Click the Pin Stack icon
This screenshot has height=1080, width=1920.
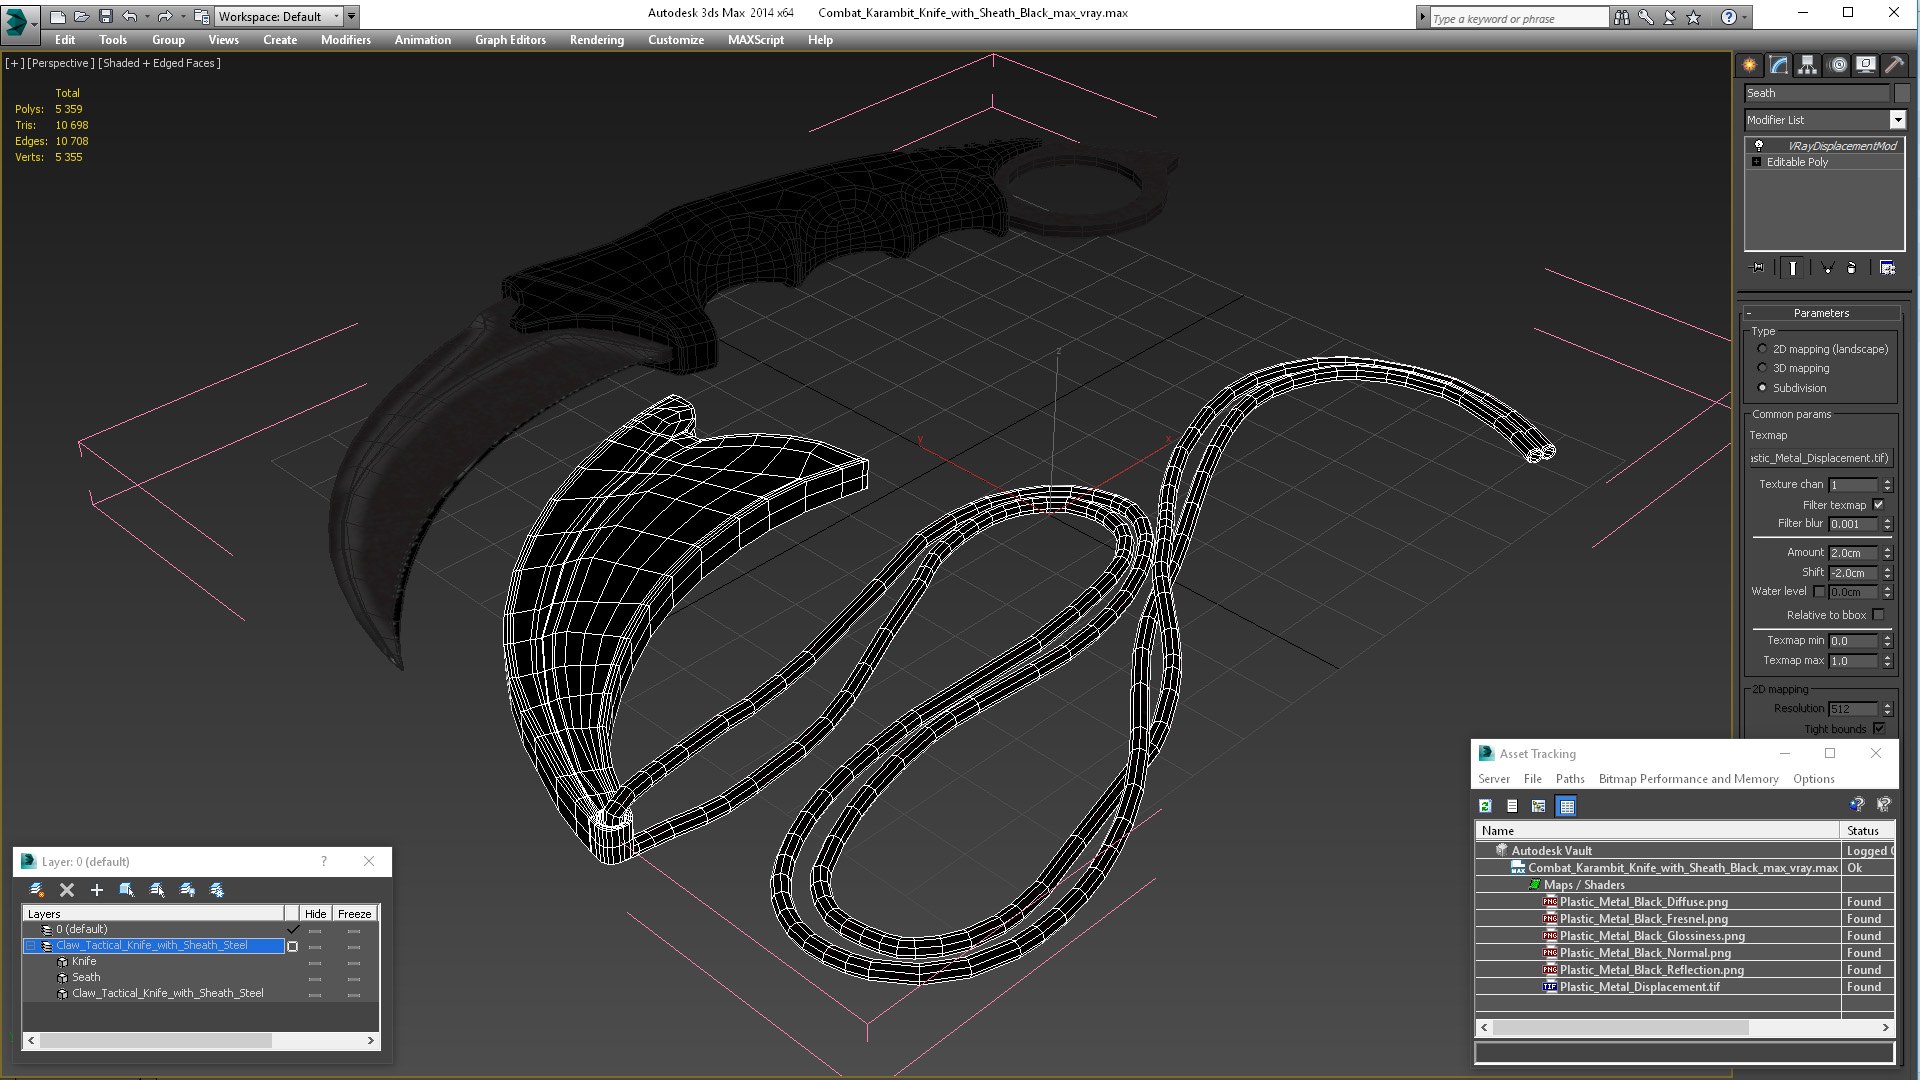[1758, 268]
